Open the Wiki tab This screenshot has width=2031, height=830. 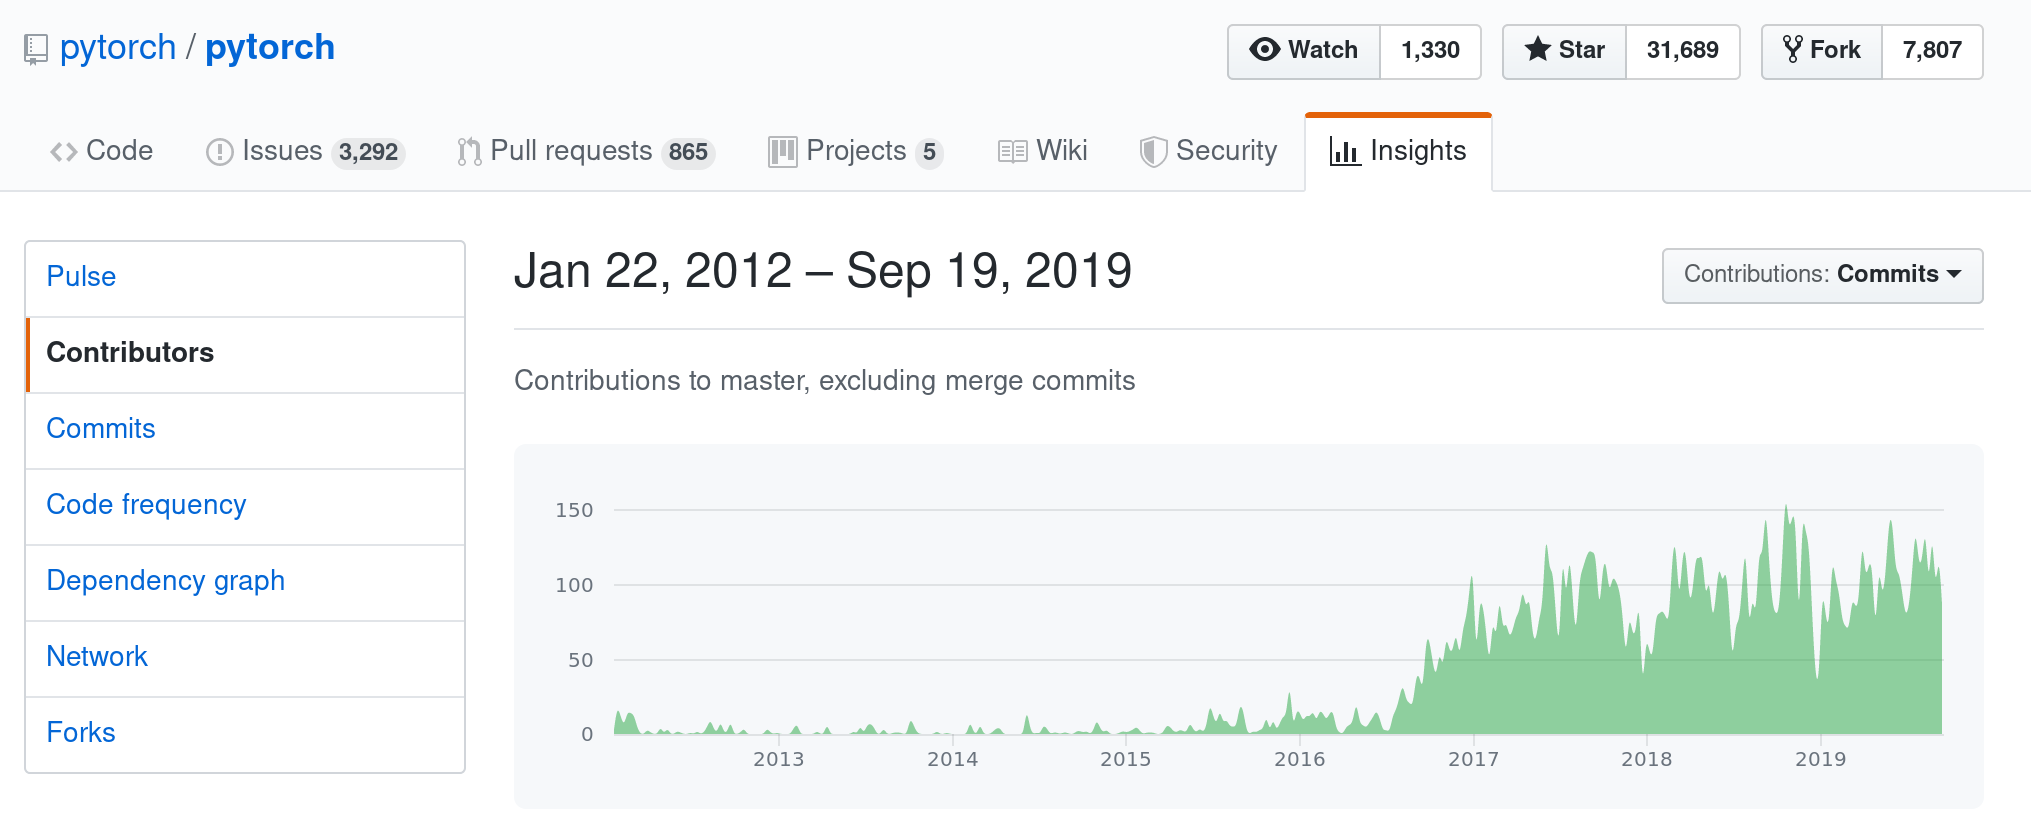(x=1043, y=151)
